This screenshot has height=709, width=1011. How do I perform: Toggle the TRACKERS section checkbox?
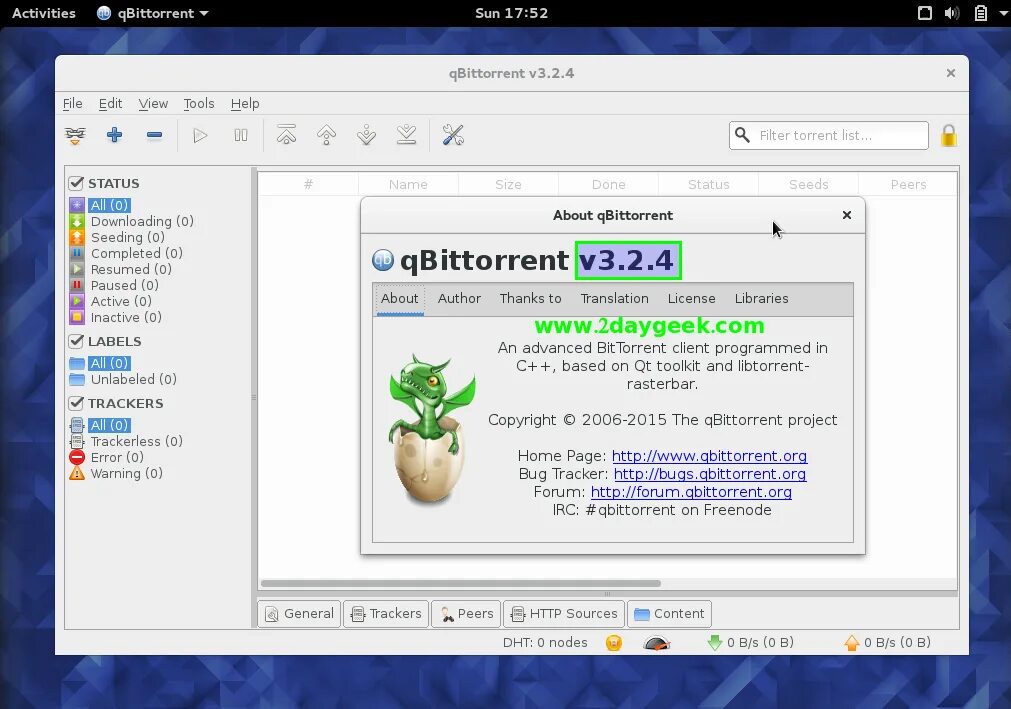(76, 403)
